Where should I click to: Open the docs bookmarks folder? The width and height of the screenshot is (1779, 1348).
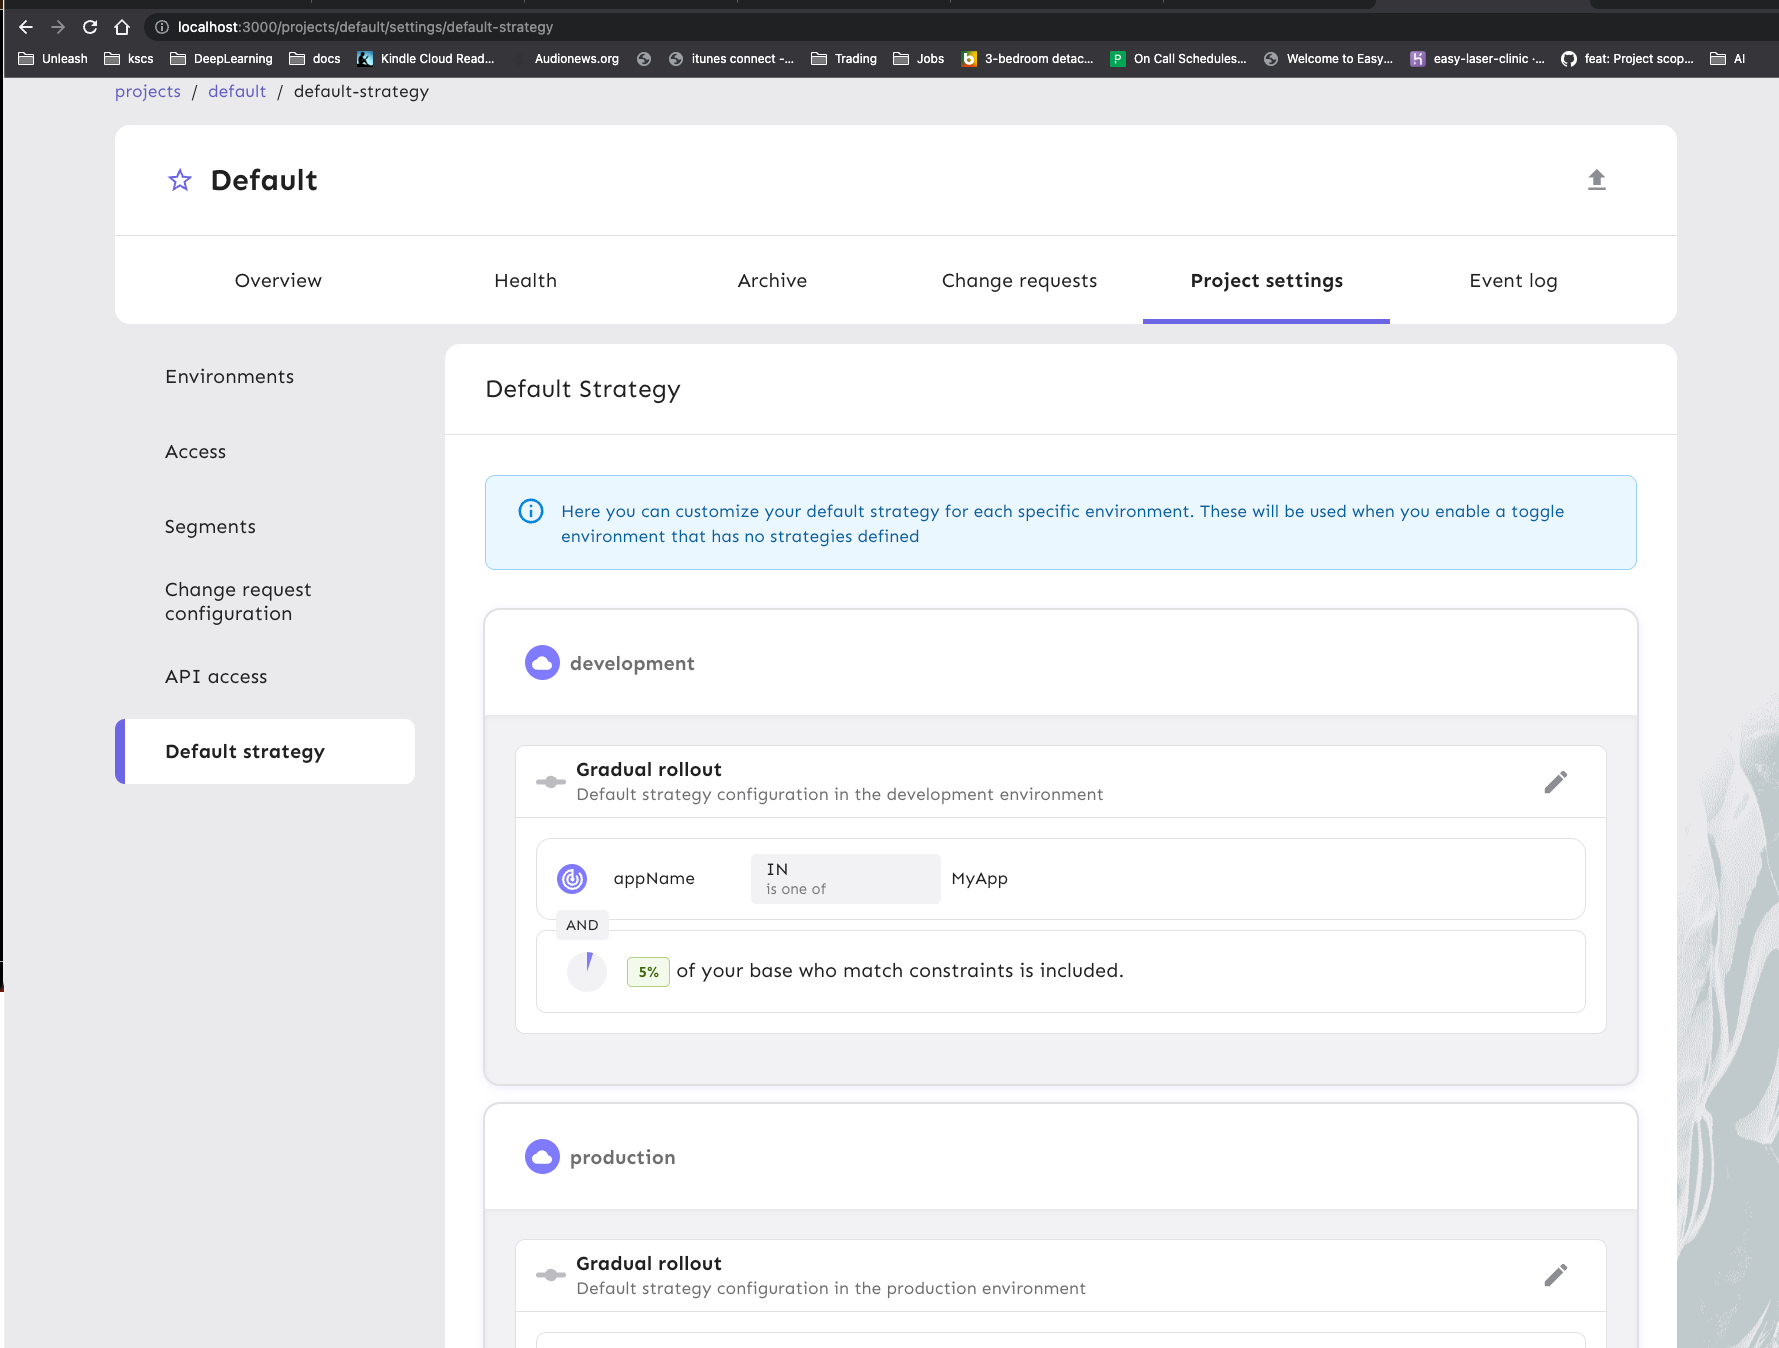pos(315,59)
